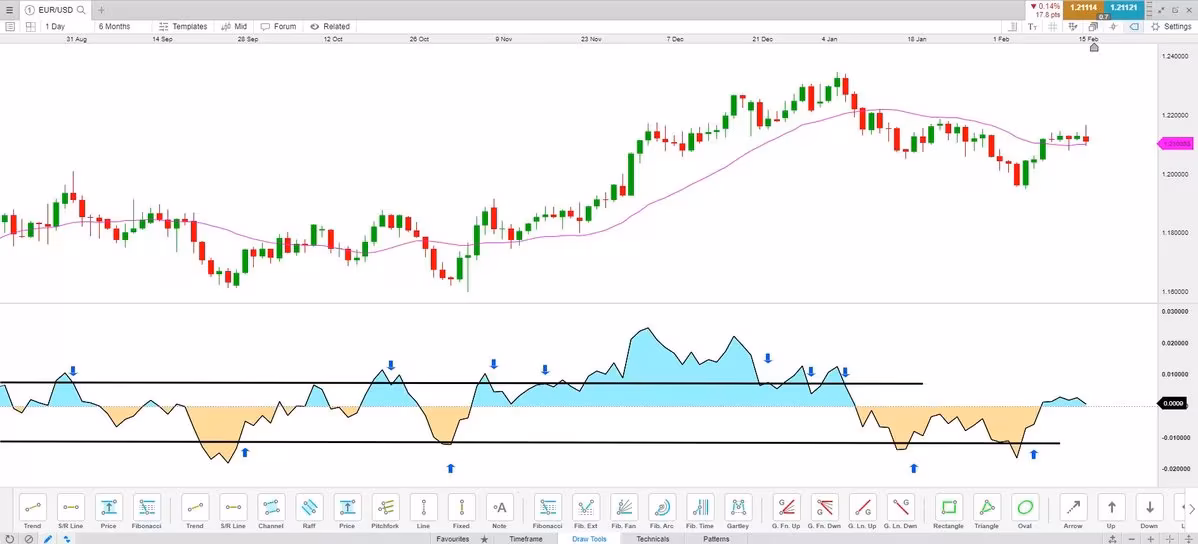Open chart Settings
This screenshot has width=1198, height=544.
click(1170, 27)
